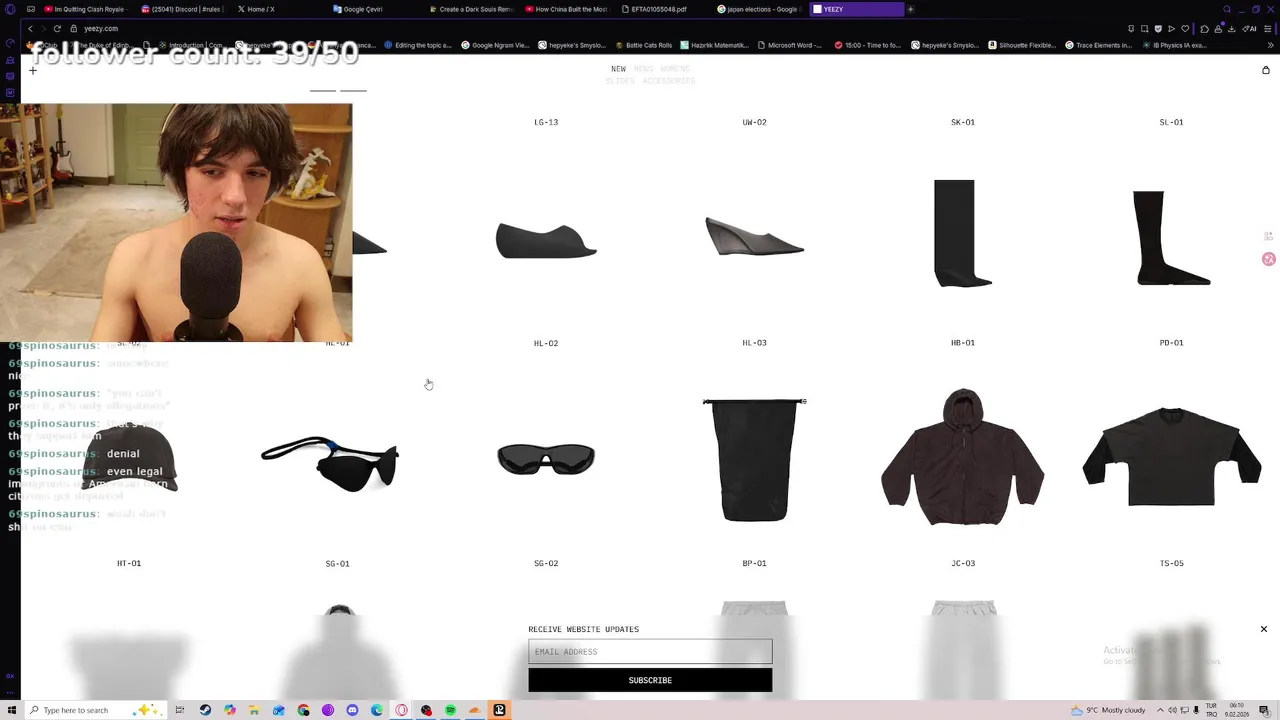Click the HB-01 product label
Screen dimensions: 1280x720
[962, 343]
